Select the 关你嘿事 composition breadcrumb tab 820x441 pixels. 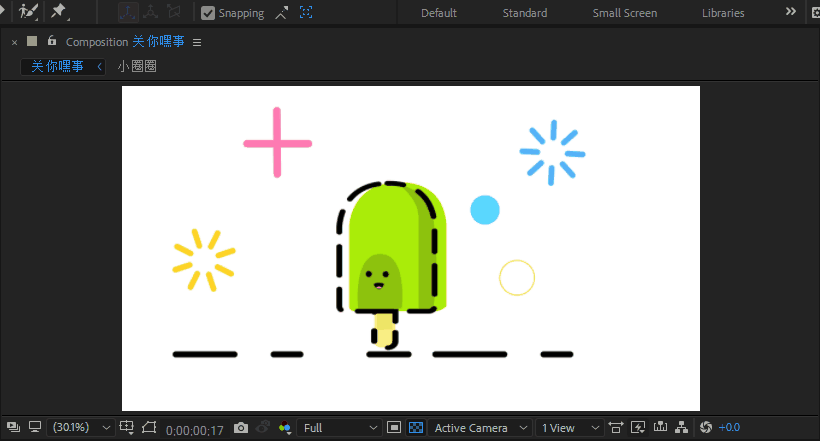click(58, 66)
